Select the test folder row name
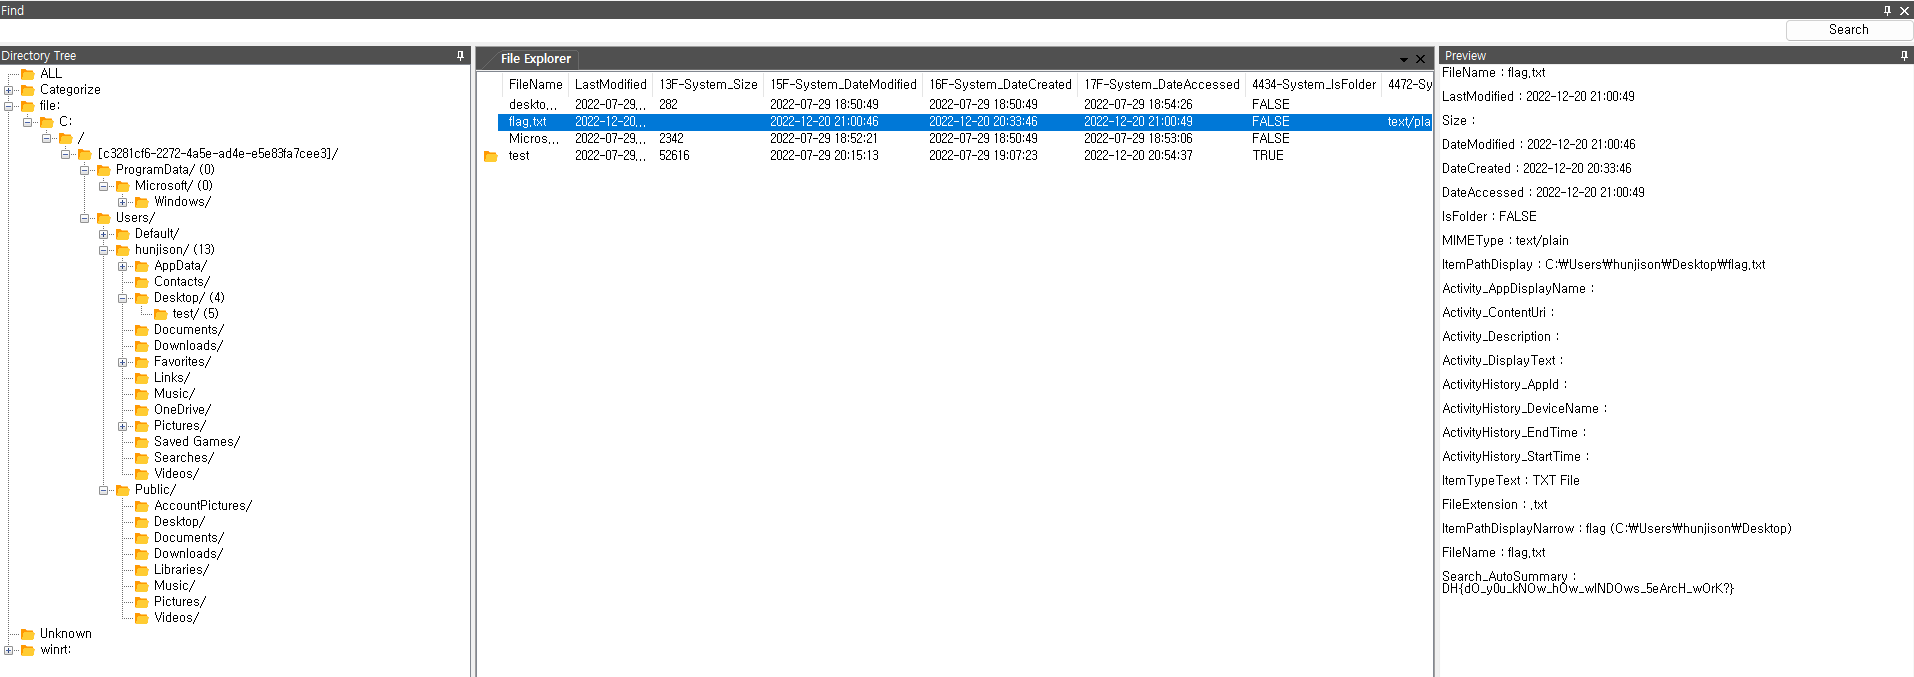Screen dimensions: 1914x677 tap(519, 156)
